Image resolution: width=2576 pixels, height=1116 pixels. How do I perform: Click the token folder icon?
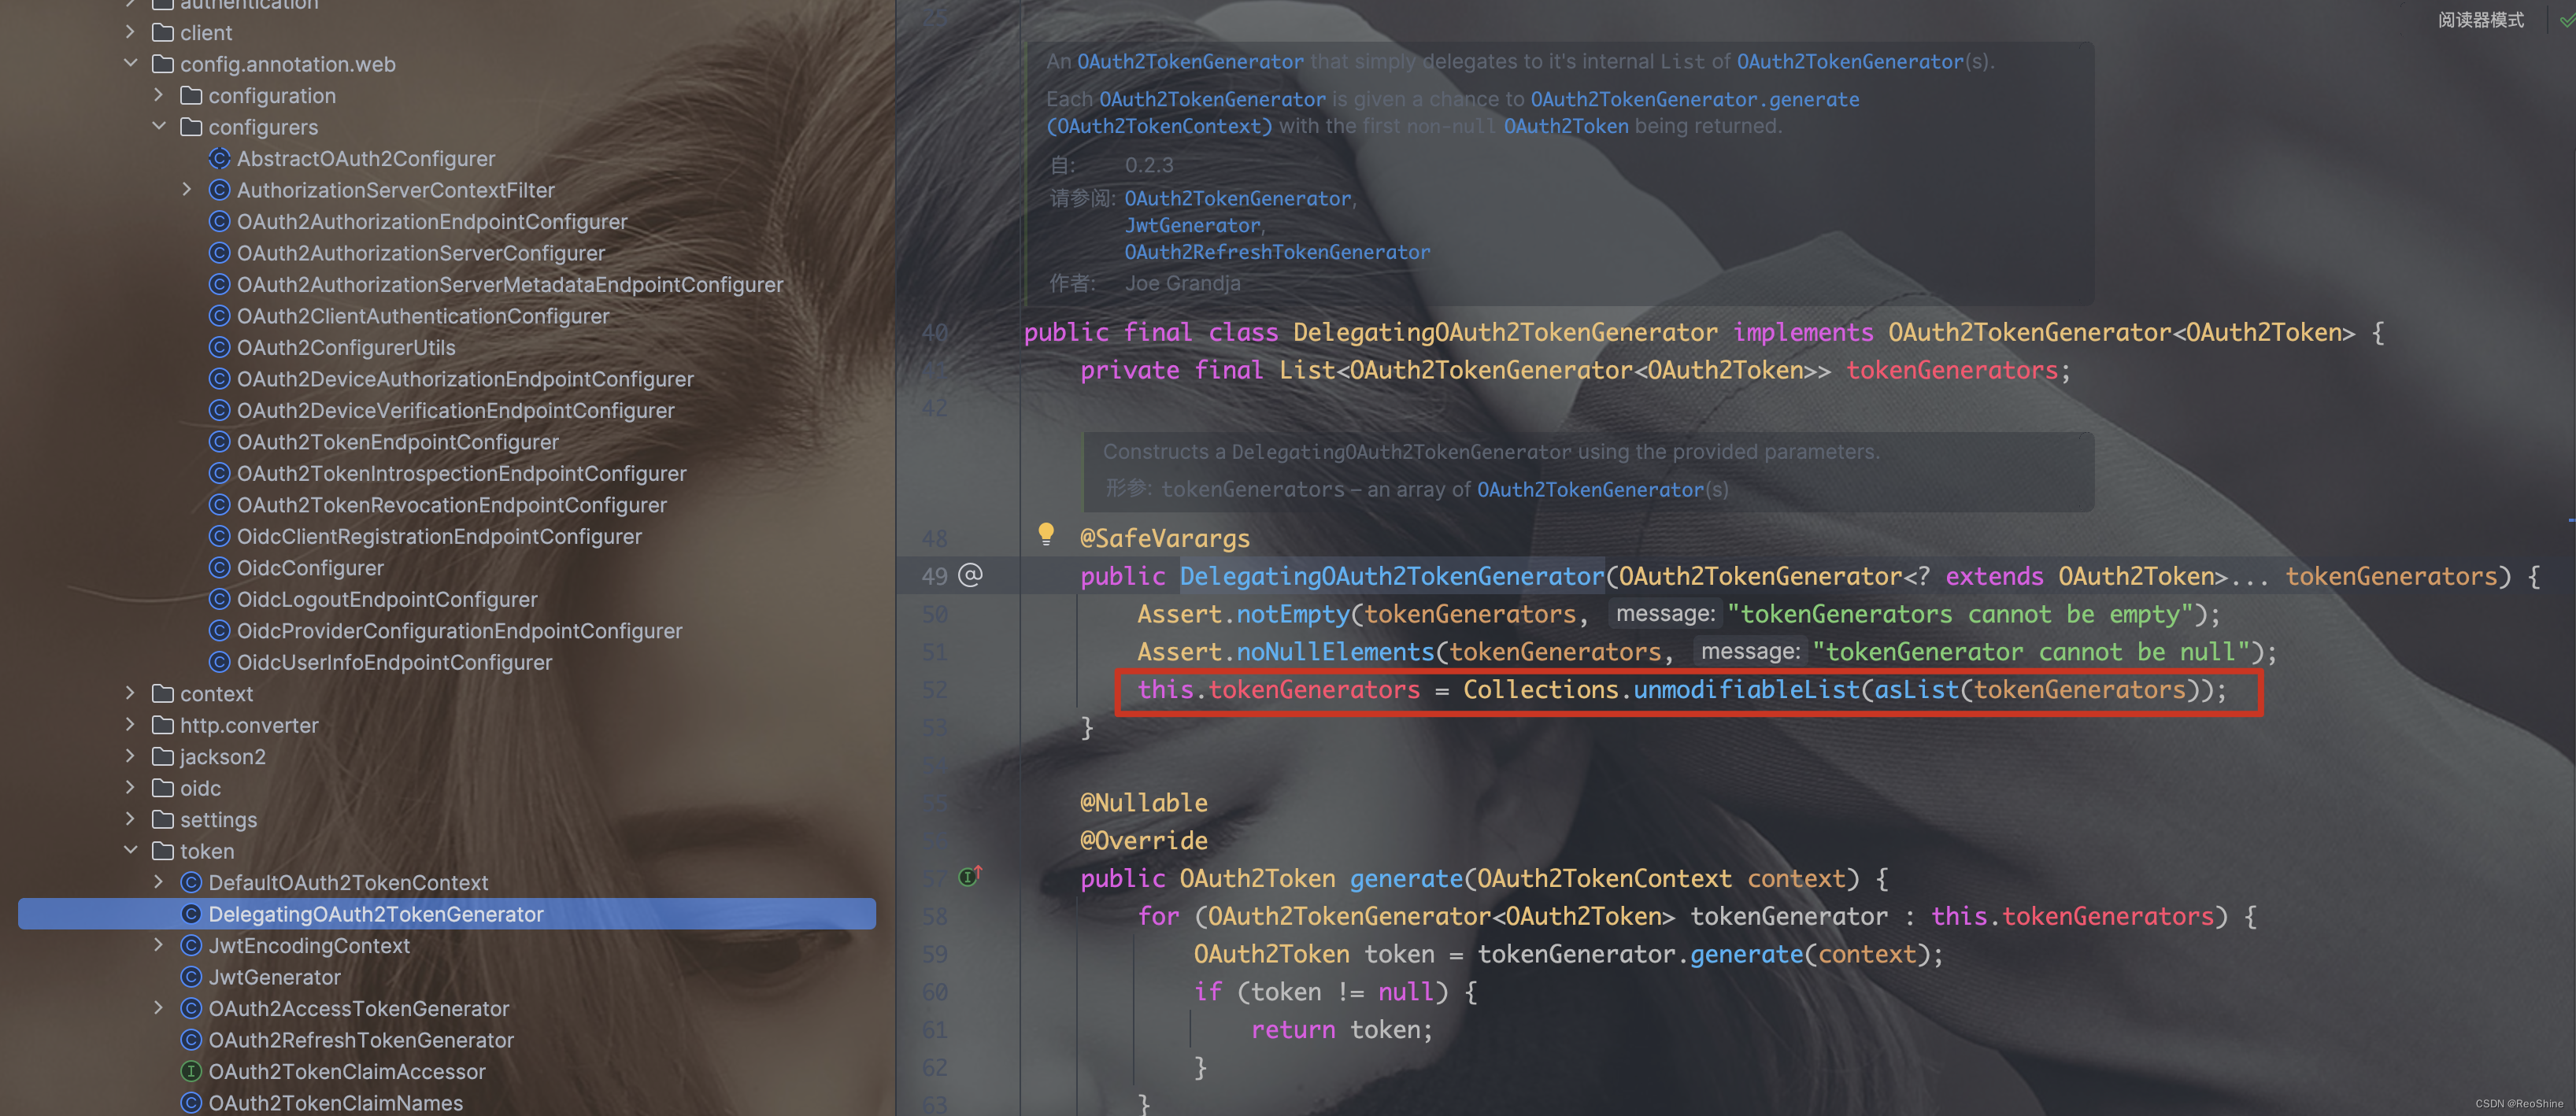(x=163, y=851)
